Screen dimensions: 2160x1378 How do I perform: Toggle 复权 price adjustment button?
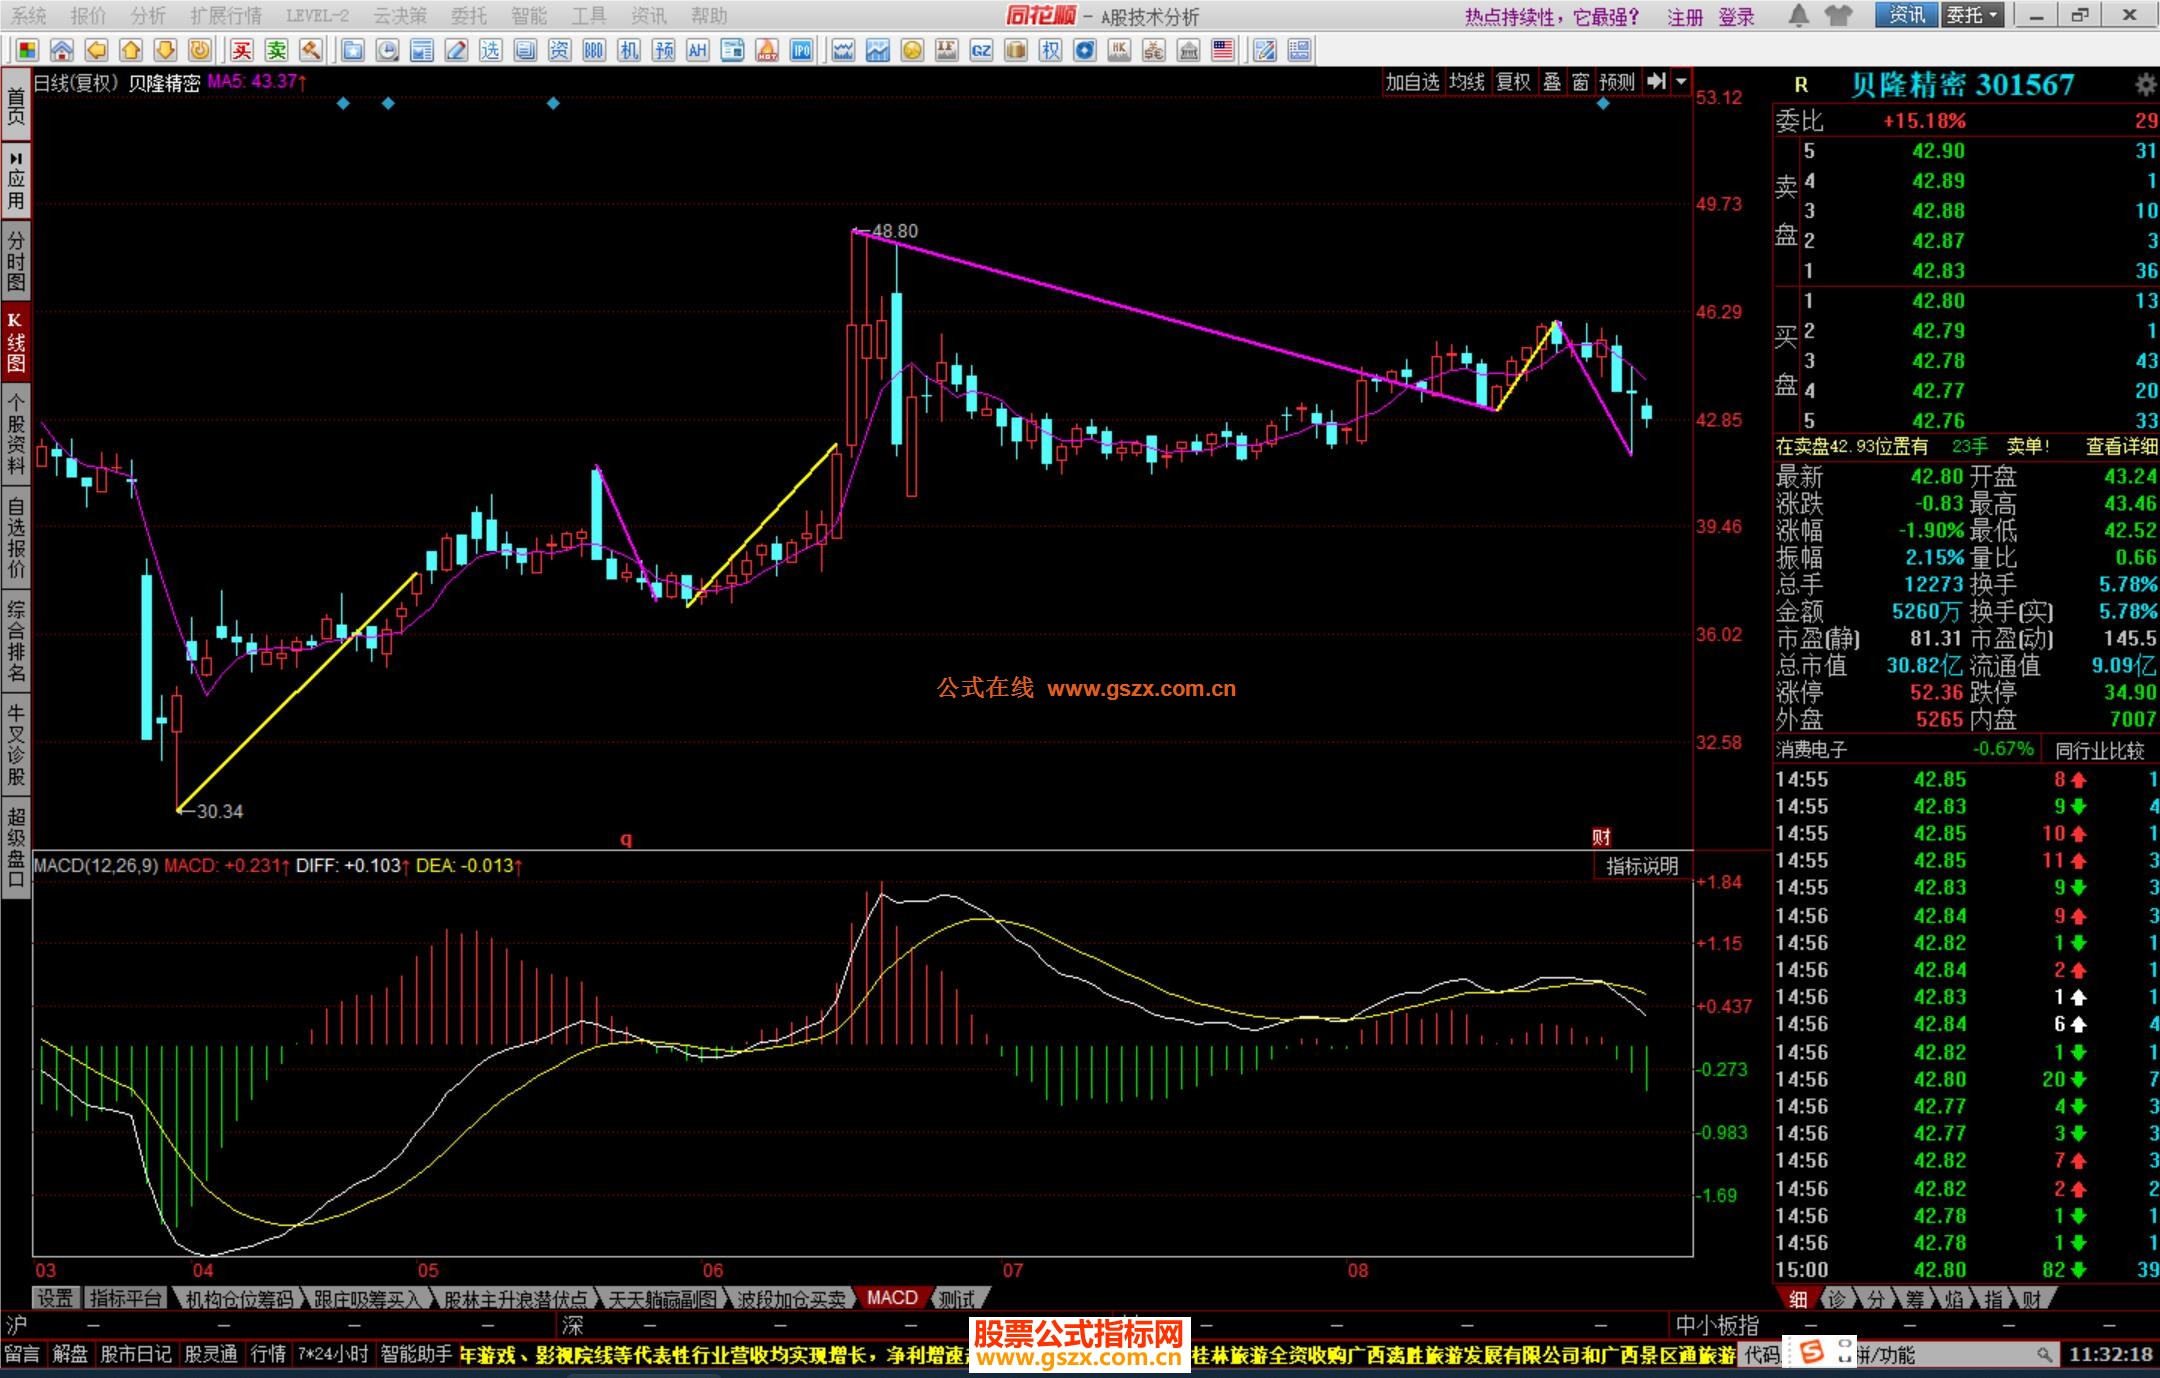[1513, 82]
